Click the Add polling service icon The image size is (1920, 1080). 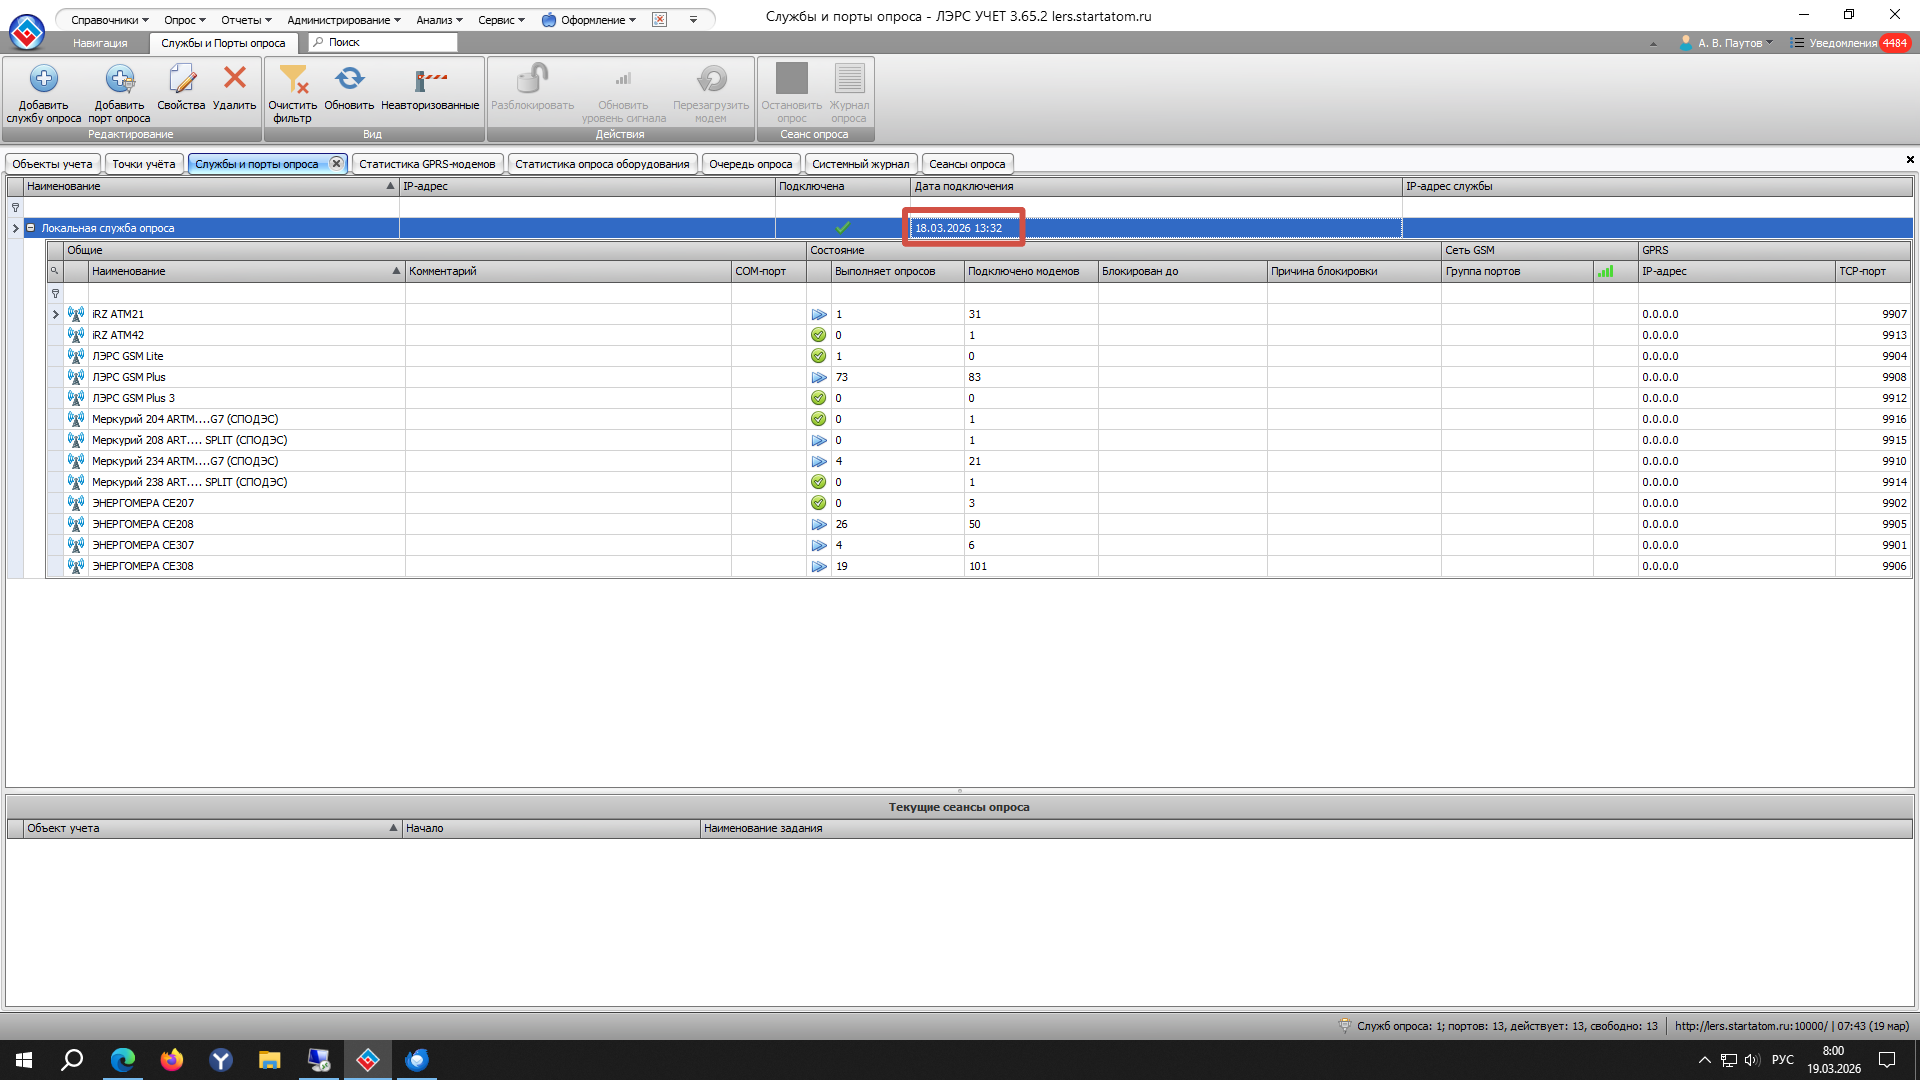(x=43, y=79)
